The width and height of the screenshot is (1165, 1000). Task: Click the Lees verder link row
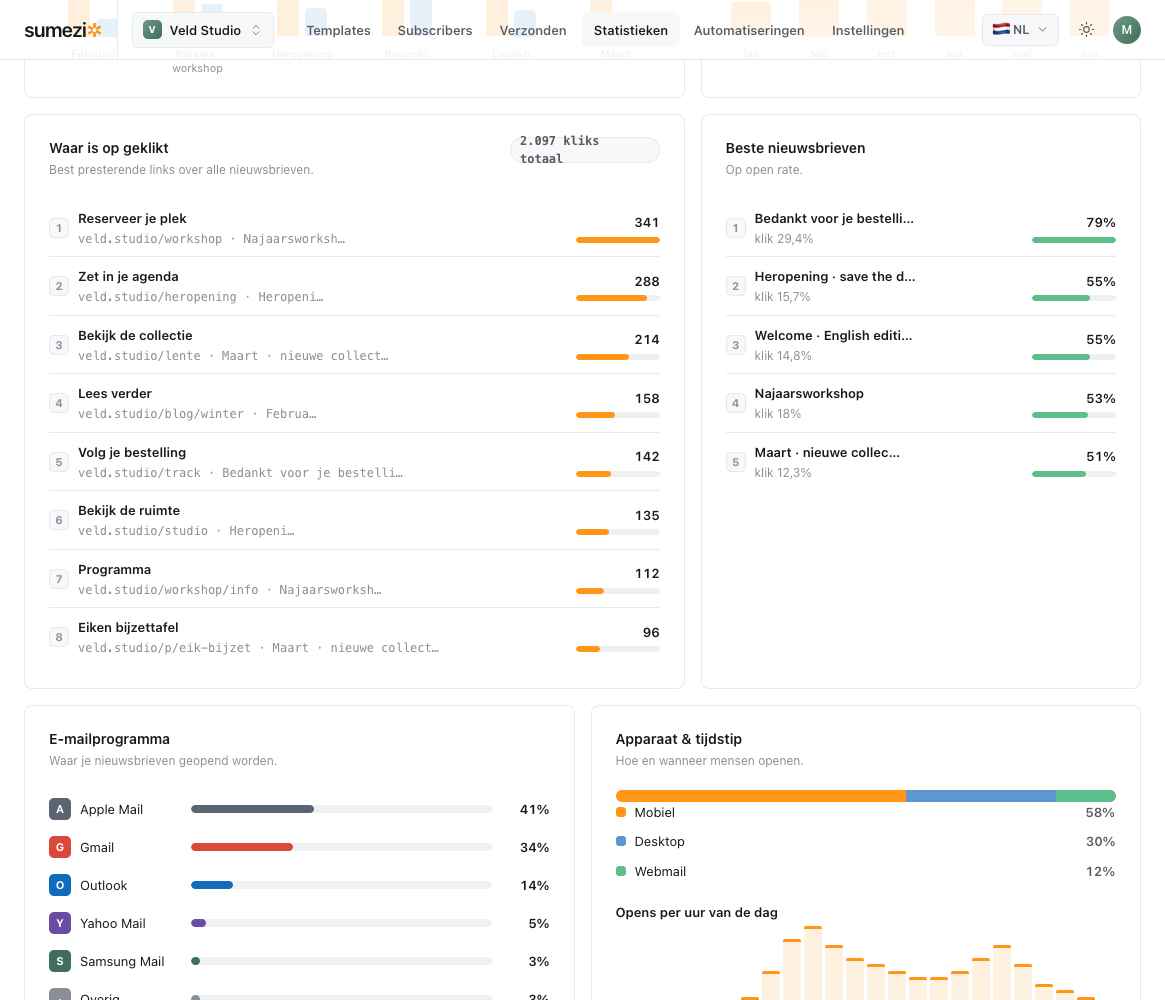354,403
